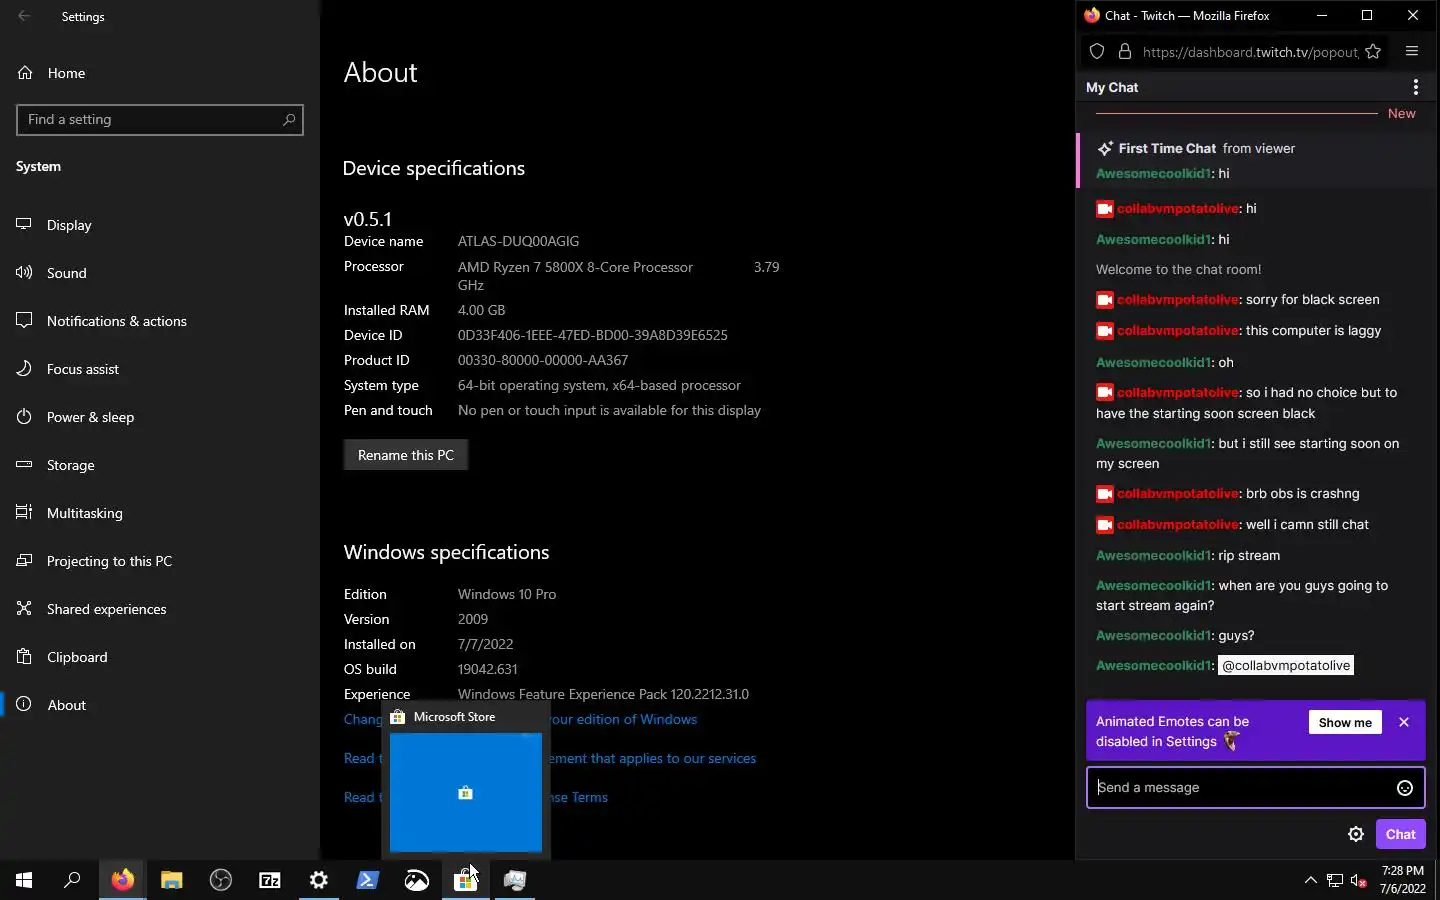Click the search magnifier in Find a setting
This screenshot has height=900, width=1440.
click(x=289, y=119)
